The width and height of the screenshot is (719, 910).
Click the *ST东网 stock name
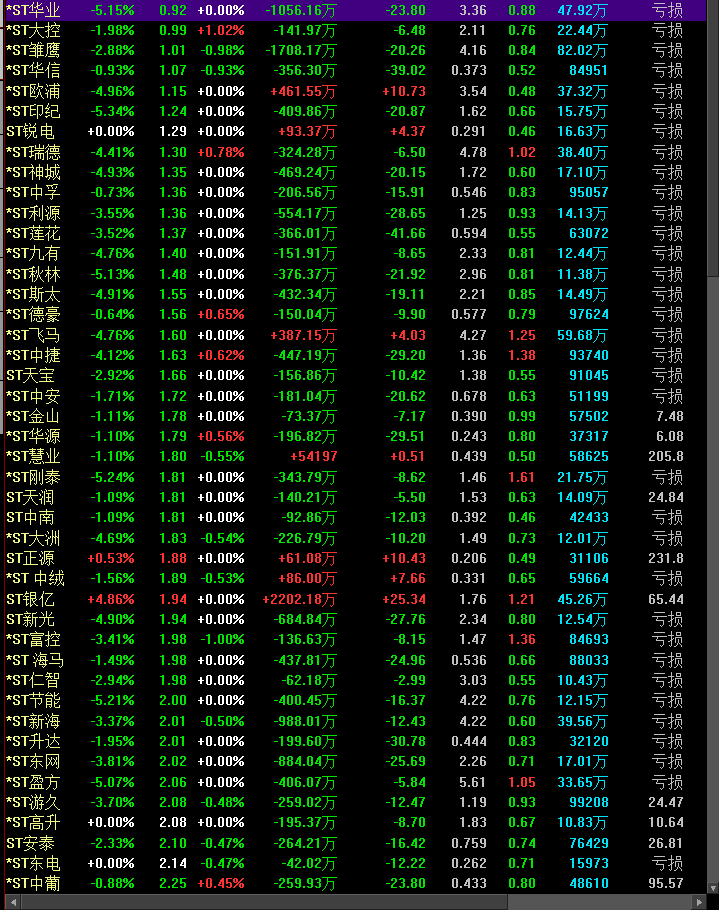(32, 761)
